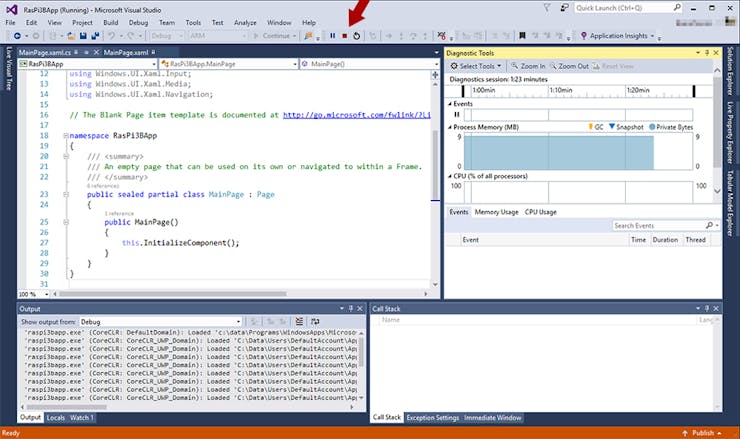Click the code editor vertical scrollbar thumb
This screenshot has width=740, height=439.
(435, 165)
